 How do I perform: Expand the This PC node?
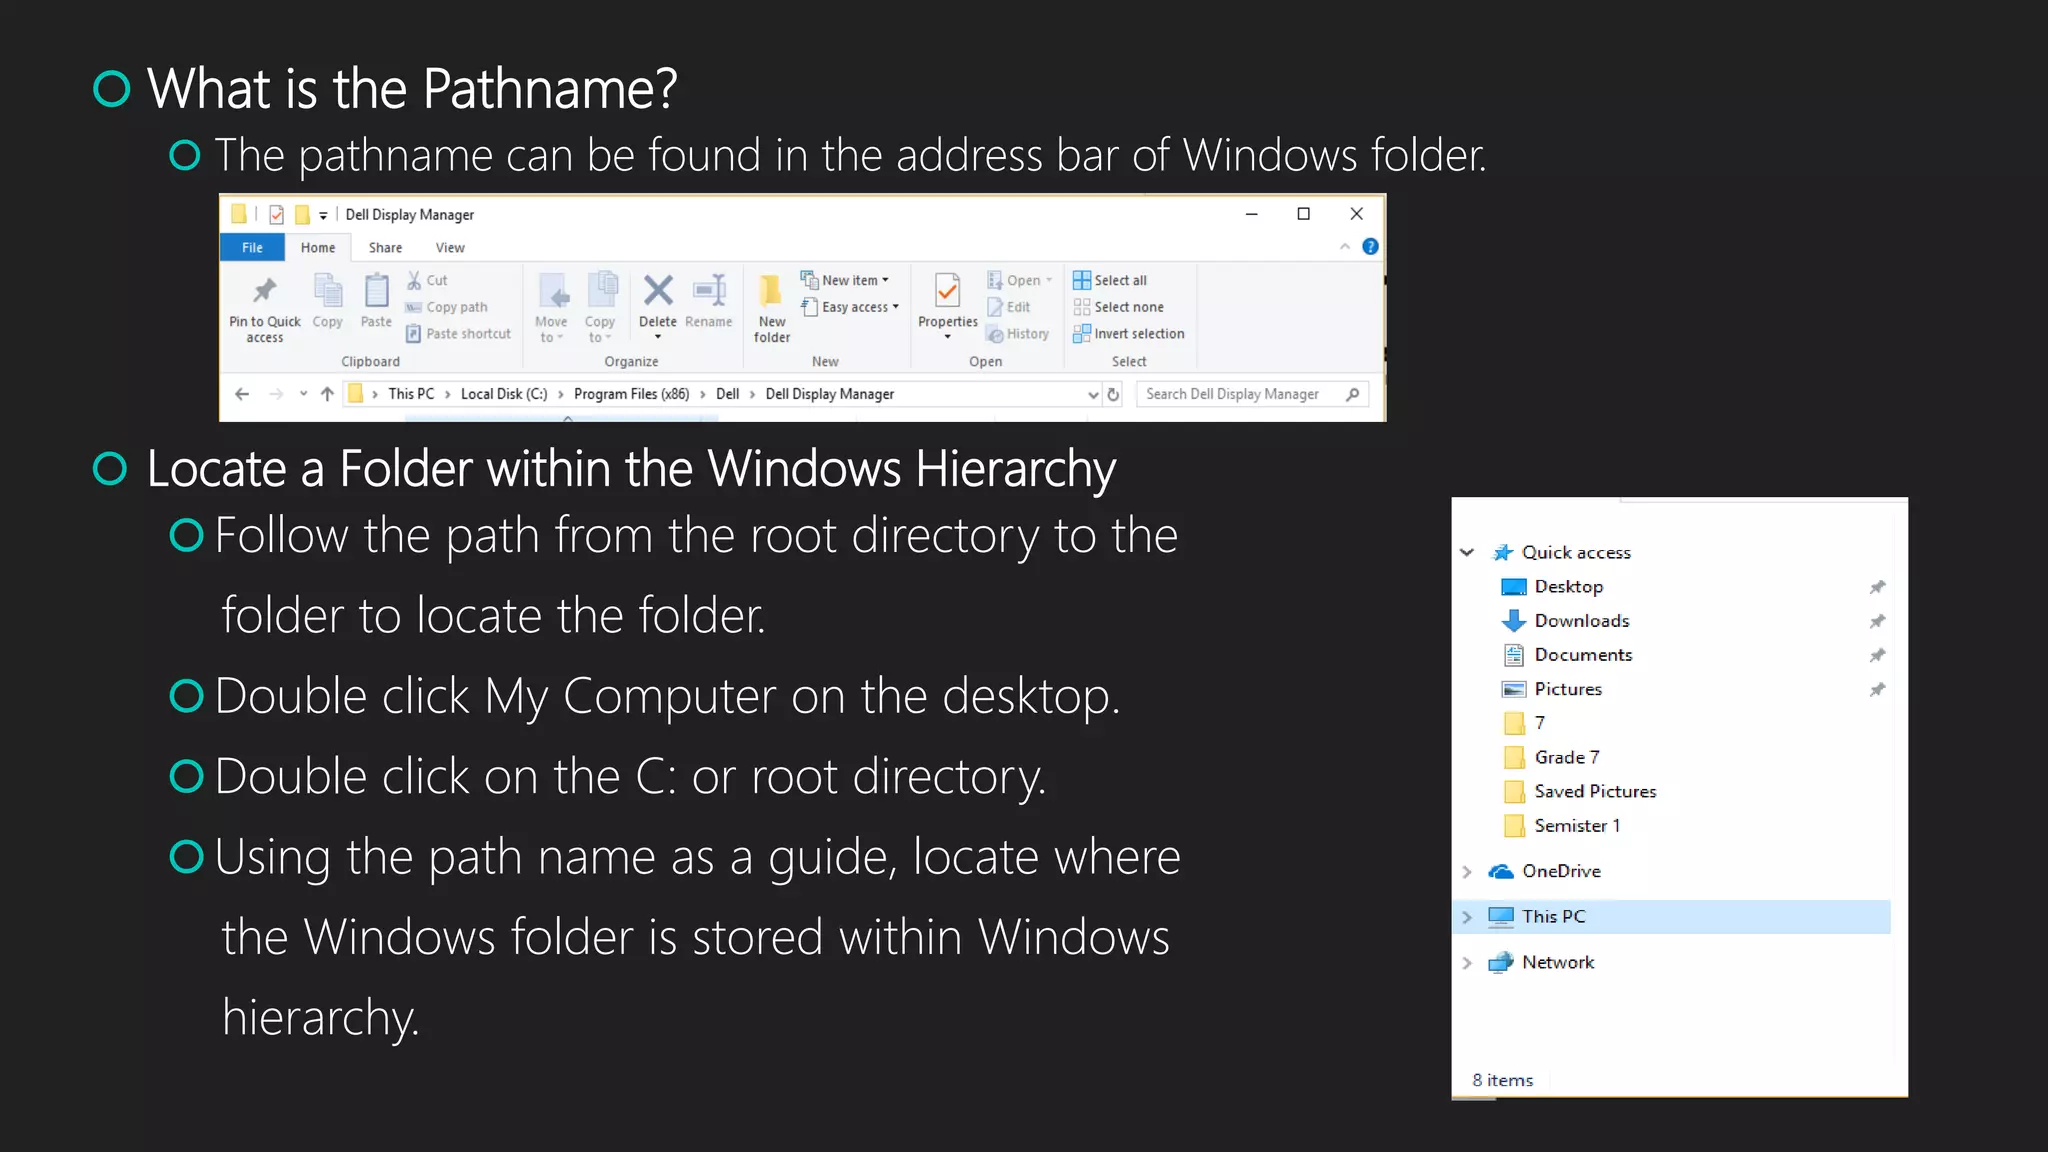click(x=1467, y=916)
